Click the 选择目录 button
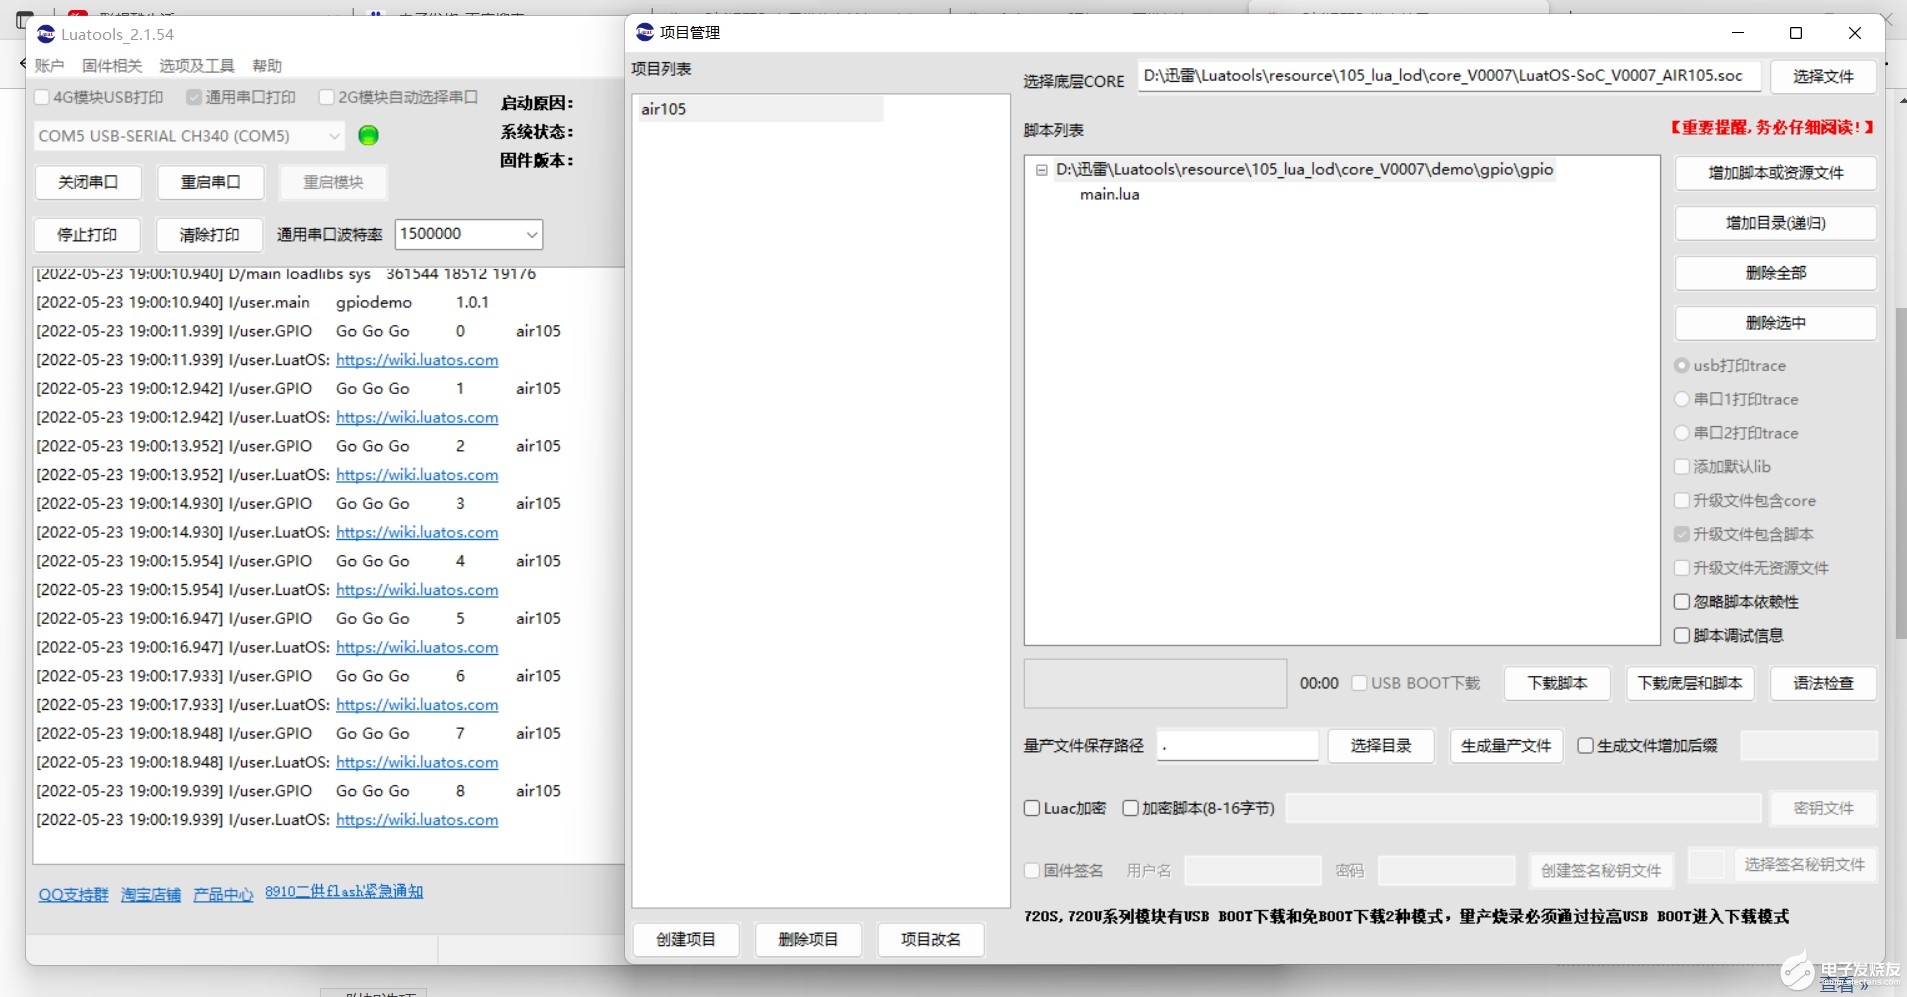 (x=1381, y=746)
